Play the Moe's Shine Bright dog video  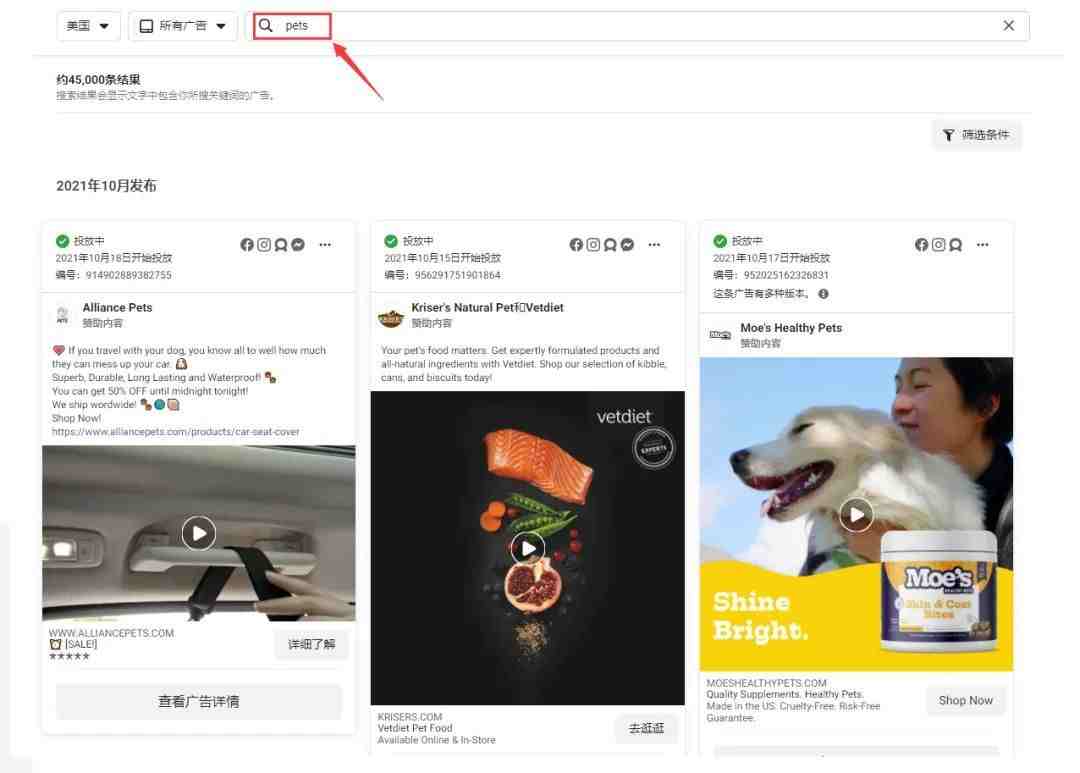click(856, 514)
